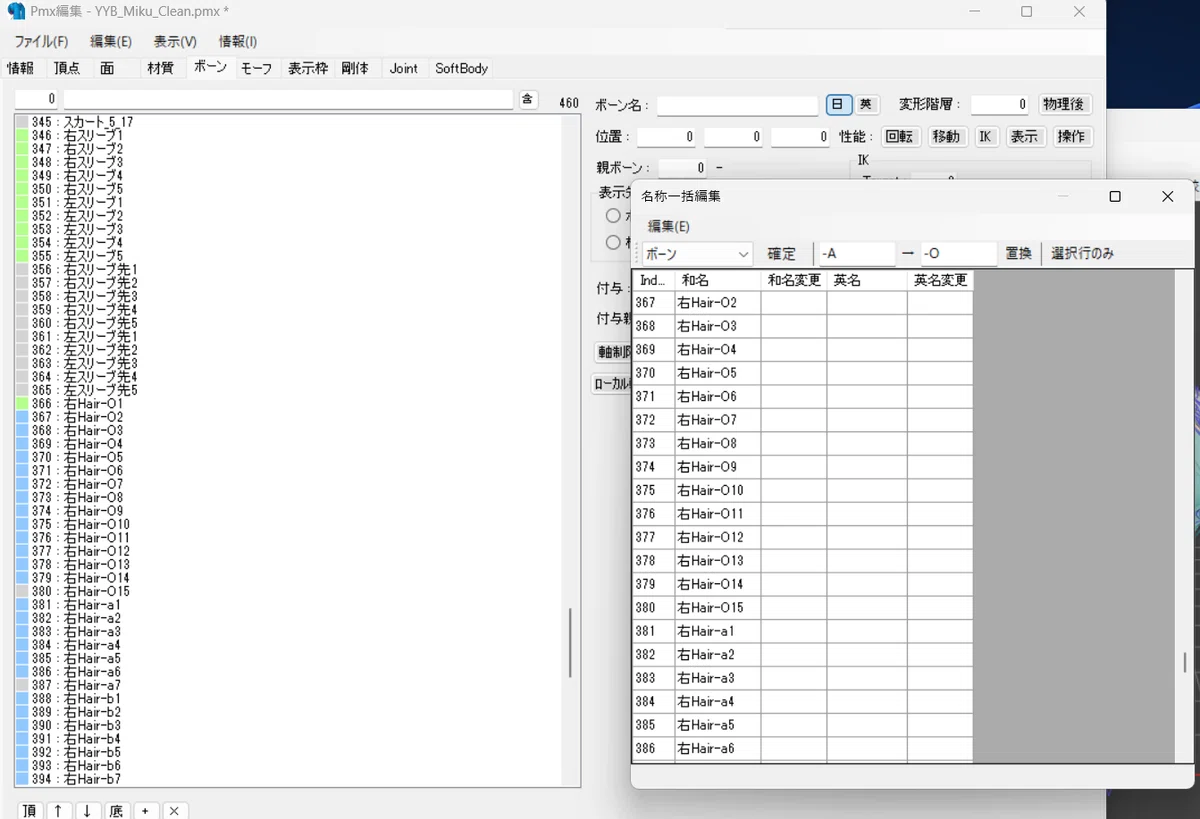This screenshot has width=1200, height=819.
Task: Toggle the 日 Japanese name button
Action: [839, 105]
